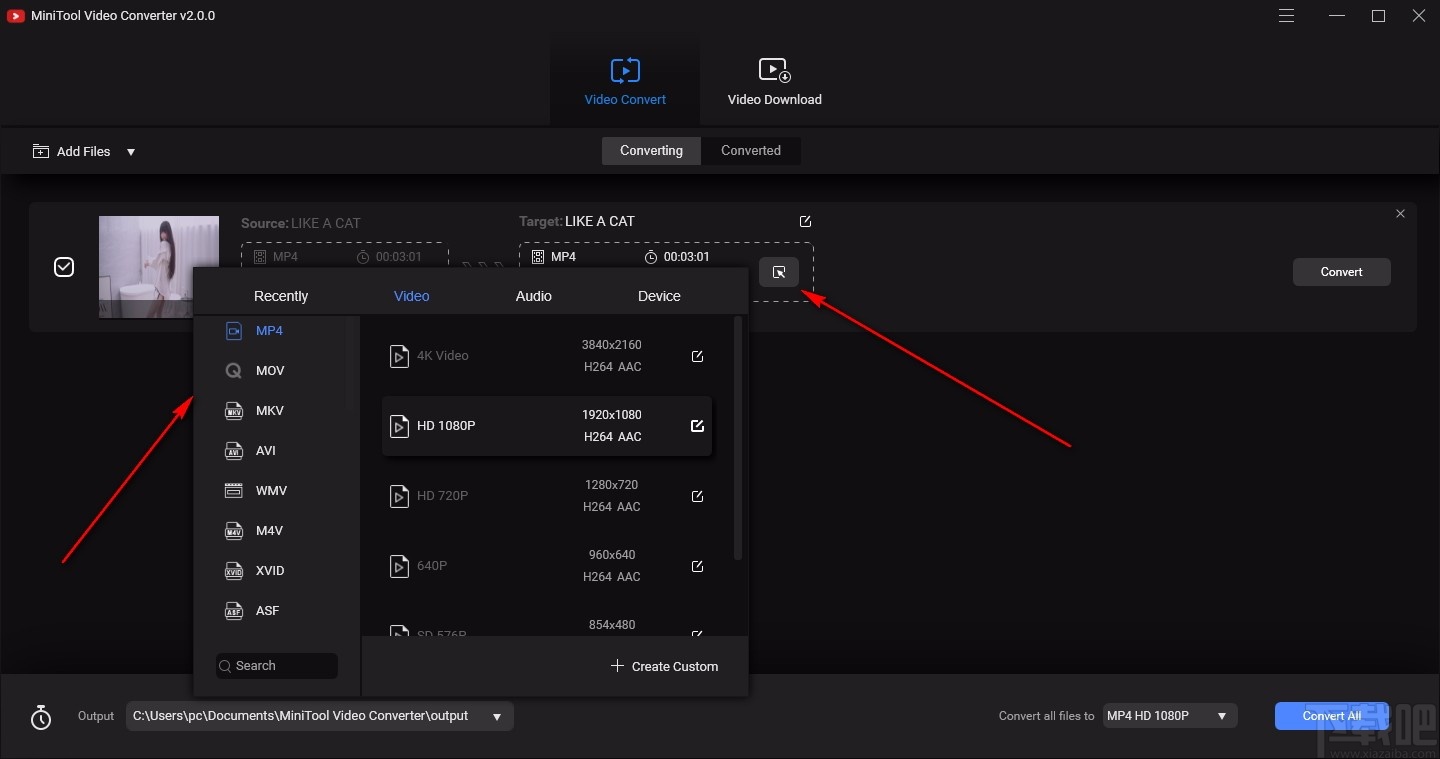This screenshot has height=759, width=1440.
Task: Show the Converted list tab
Action: (751, 150)
